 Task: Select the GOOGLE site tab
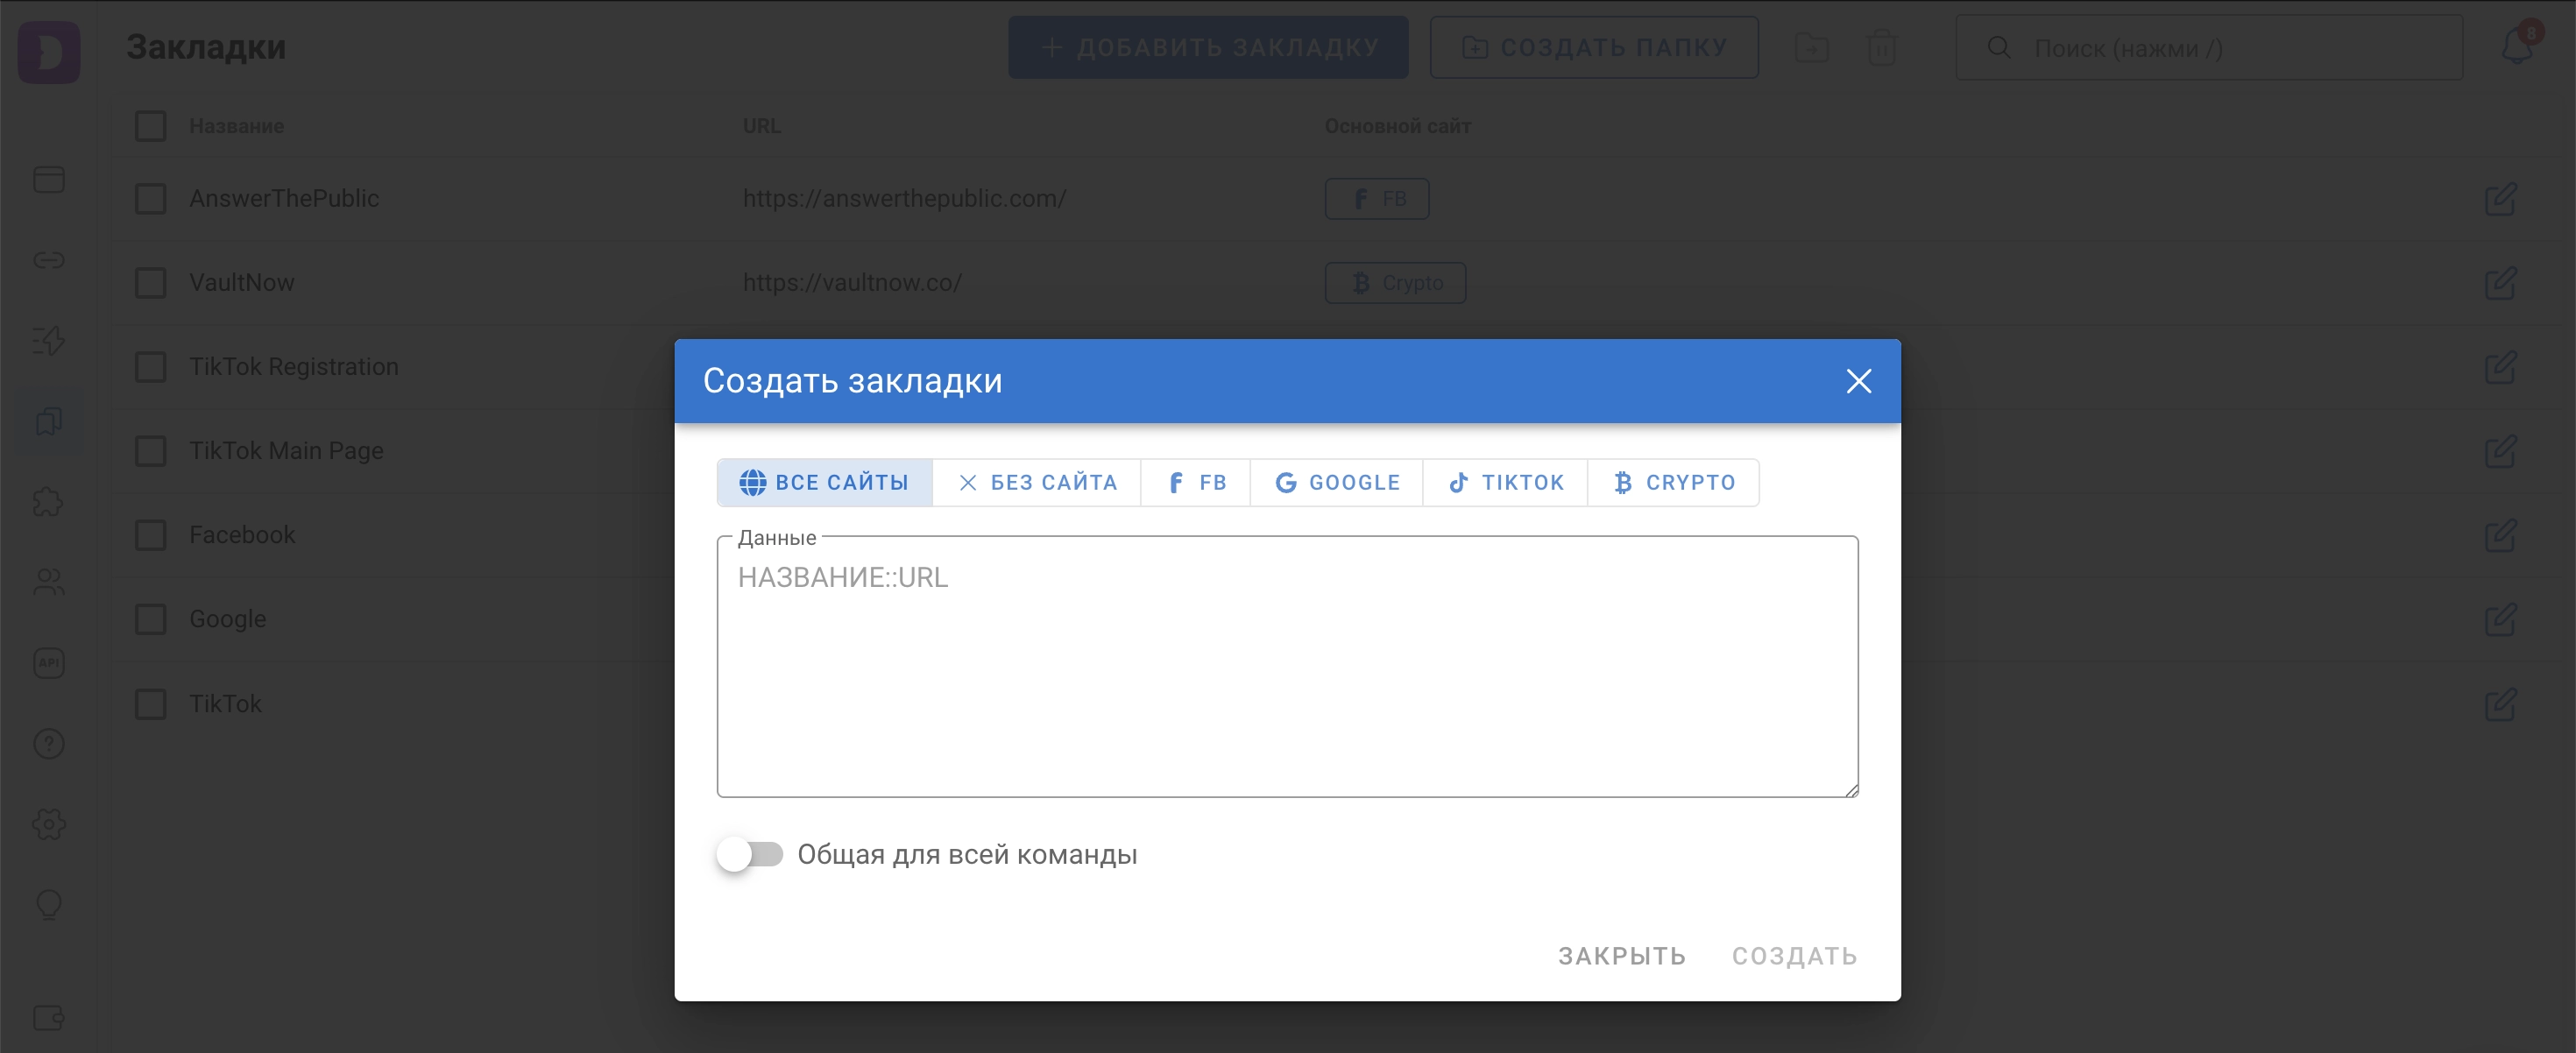(x=1337, y=483)
